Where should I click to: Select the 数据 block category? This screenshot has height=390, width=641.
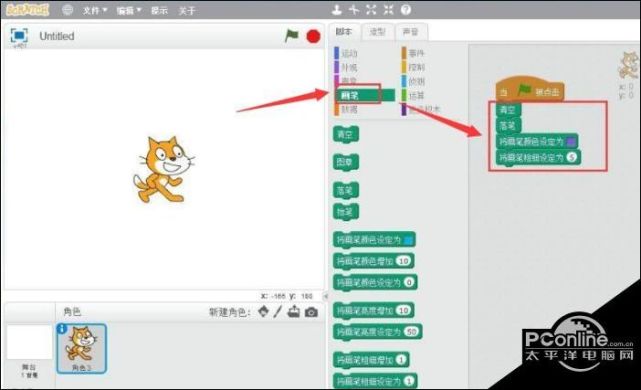(346, 109)
